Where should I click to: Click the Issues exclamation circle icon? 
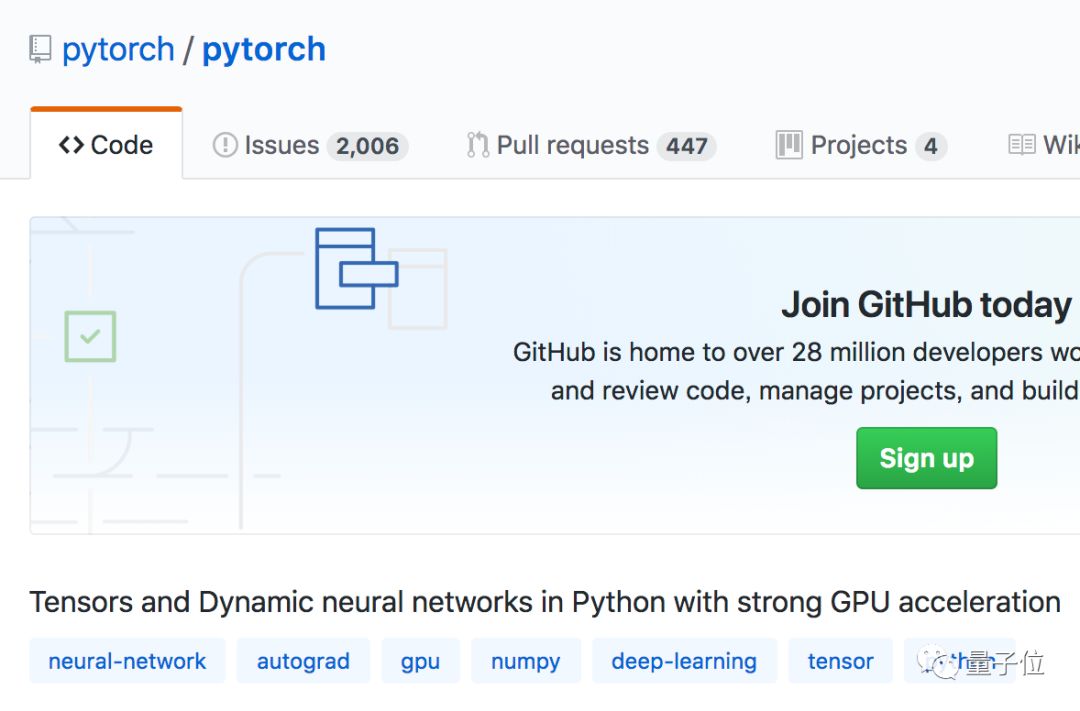(x=225, y=145)
